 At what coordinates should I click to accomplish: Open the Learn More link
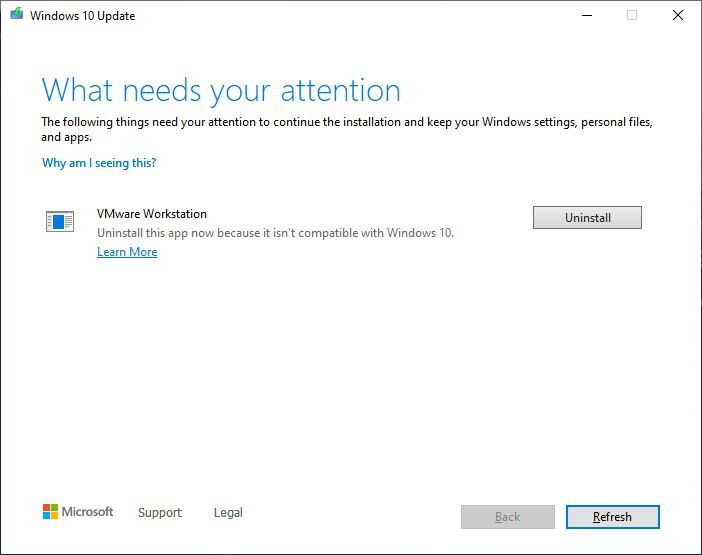click(127, 252)
